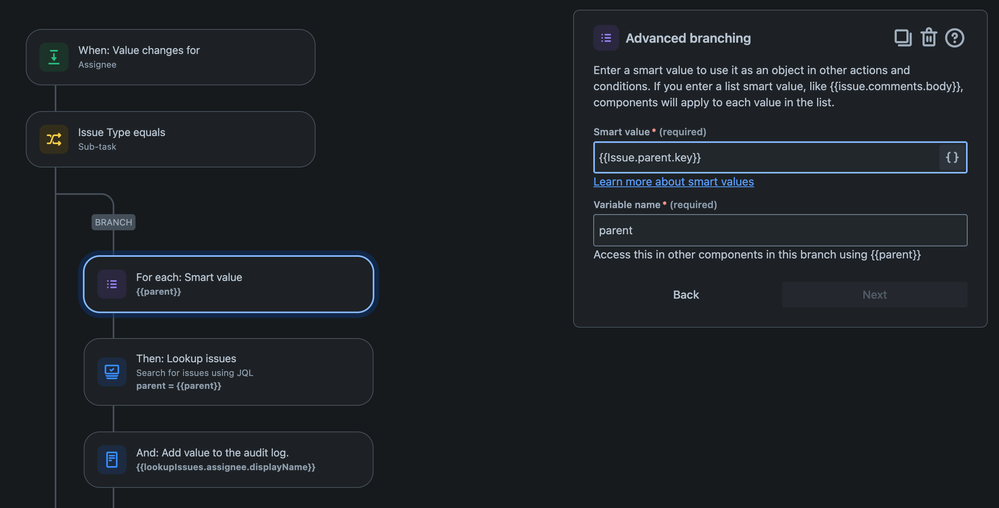Click the BRANCH label tag

(x=113, y=222)
